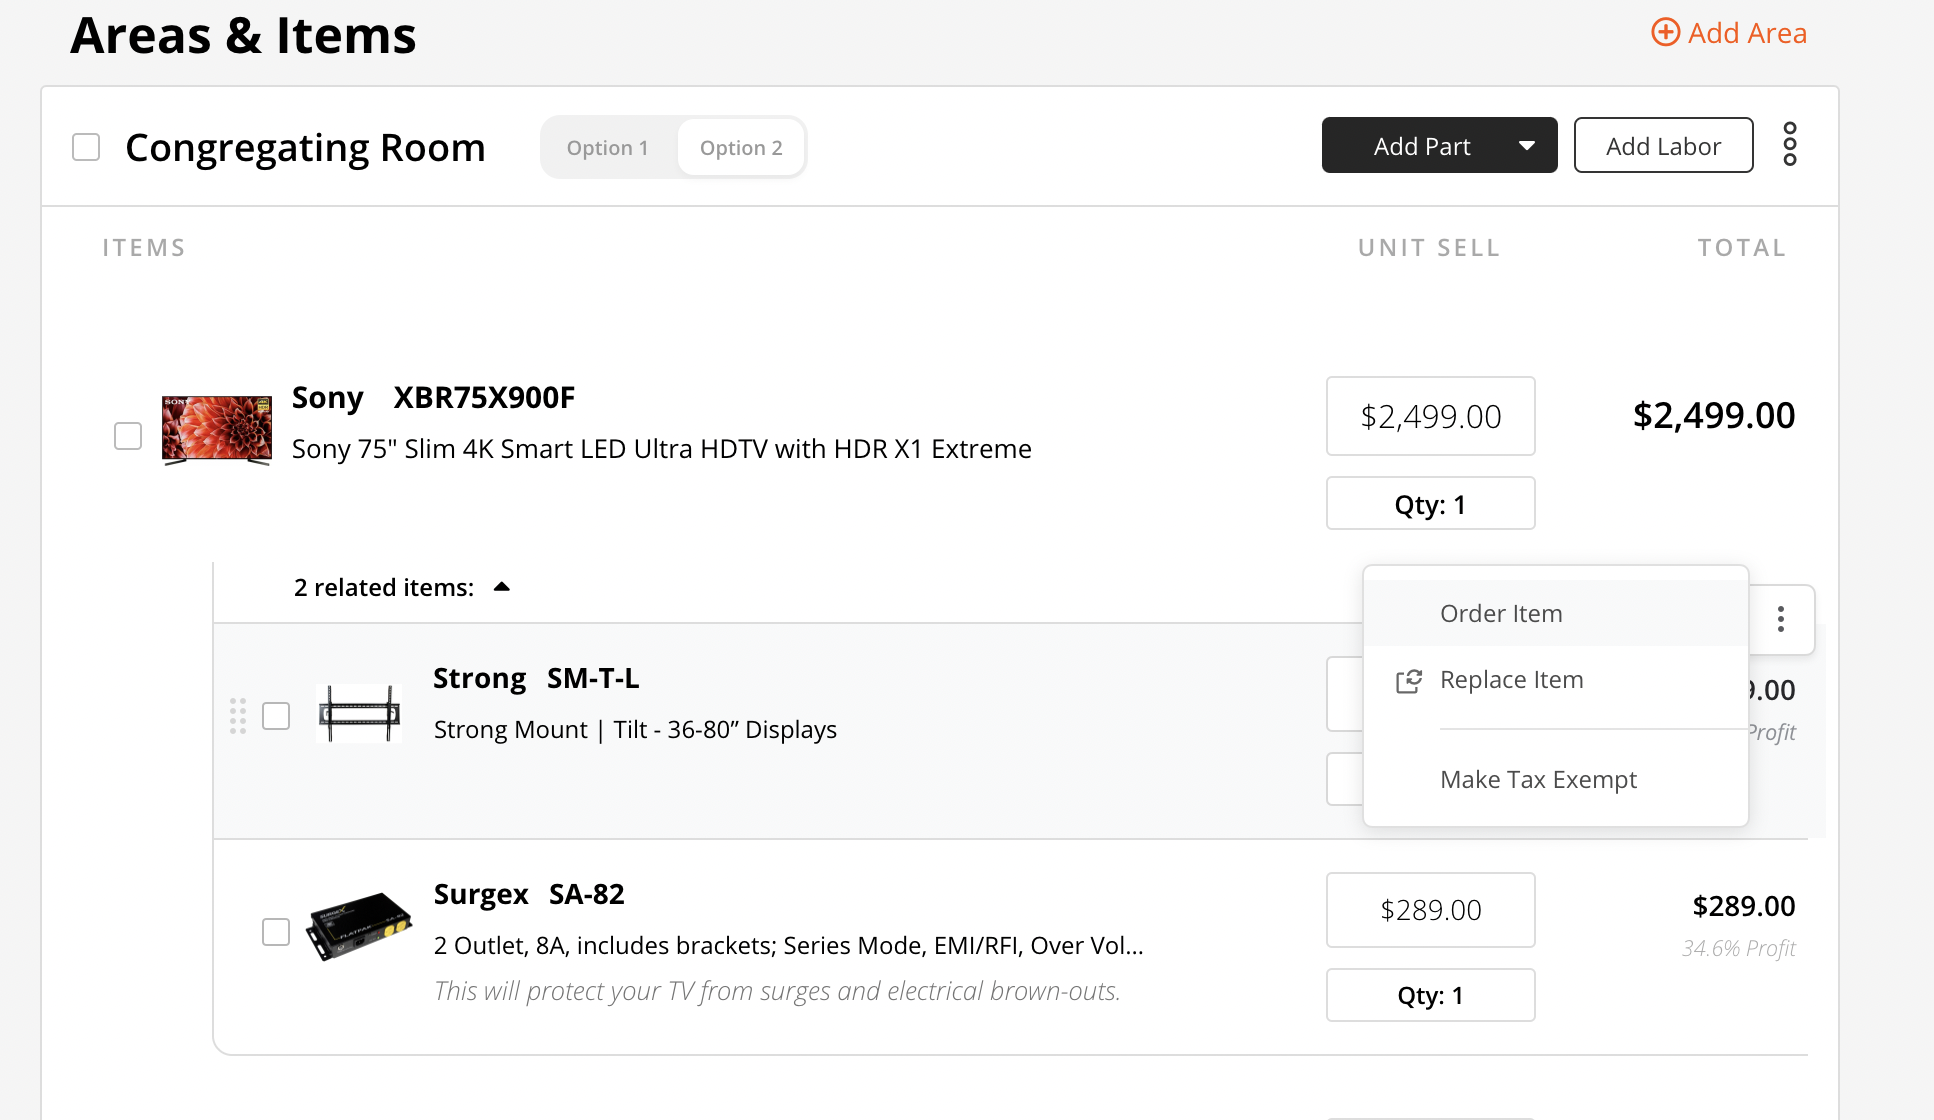Click the Sony $2,499.00 total amount
The image size is (1934, 1120).
click(1714, 415)
